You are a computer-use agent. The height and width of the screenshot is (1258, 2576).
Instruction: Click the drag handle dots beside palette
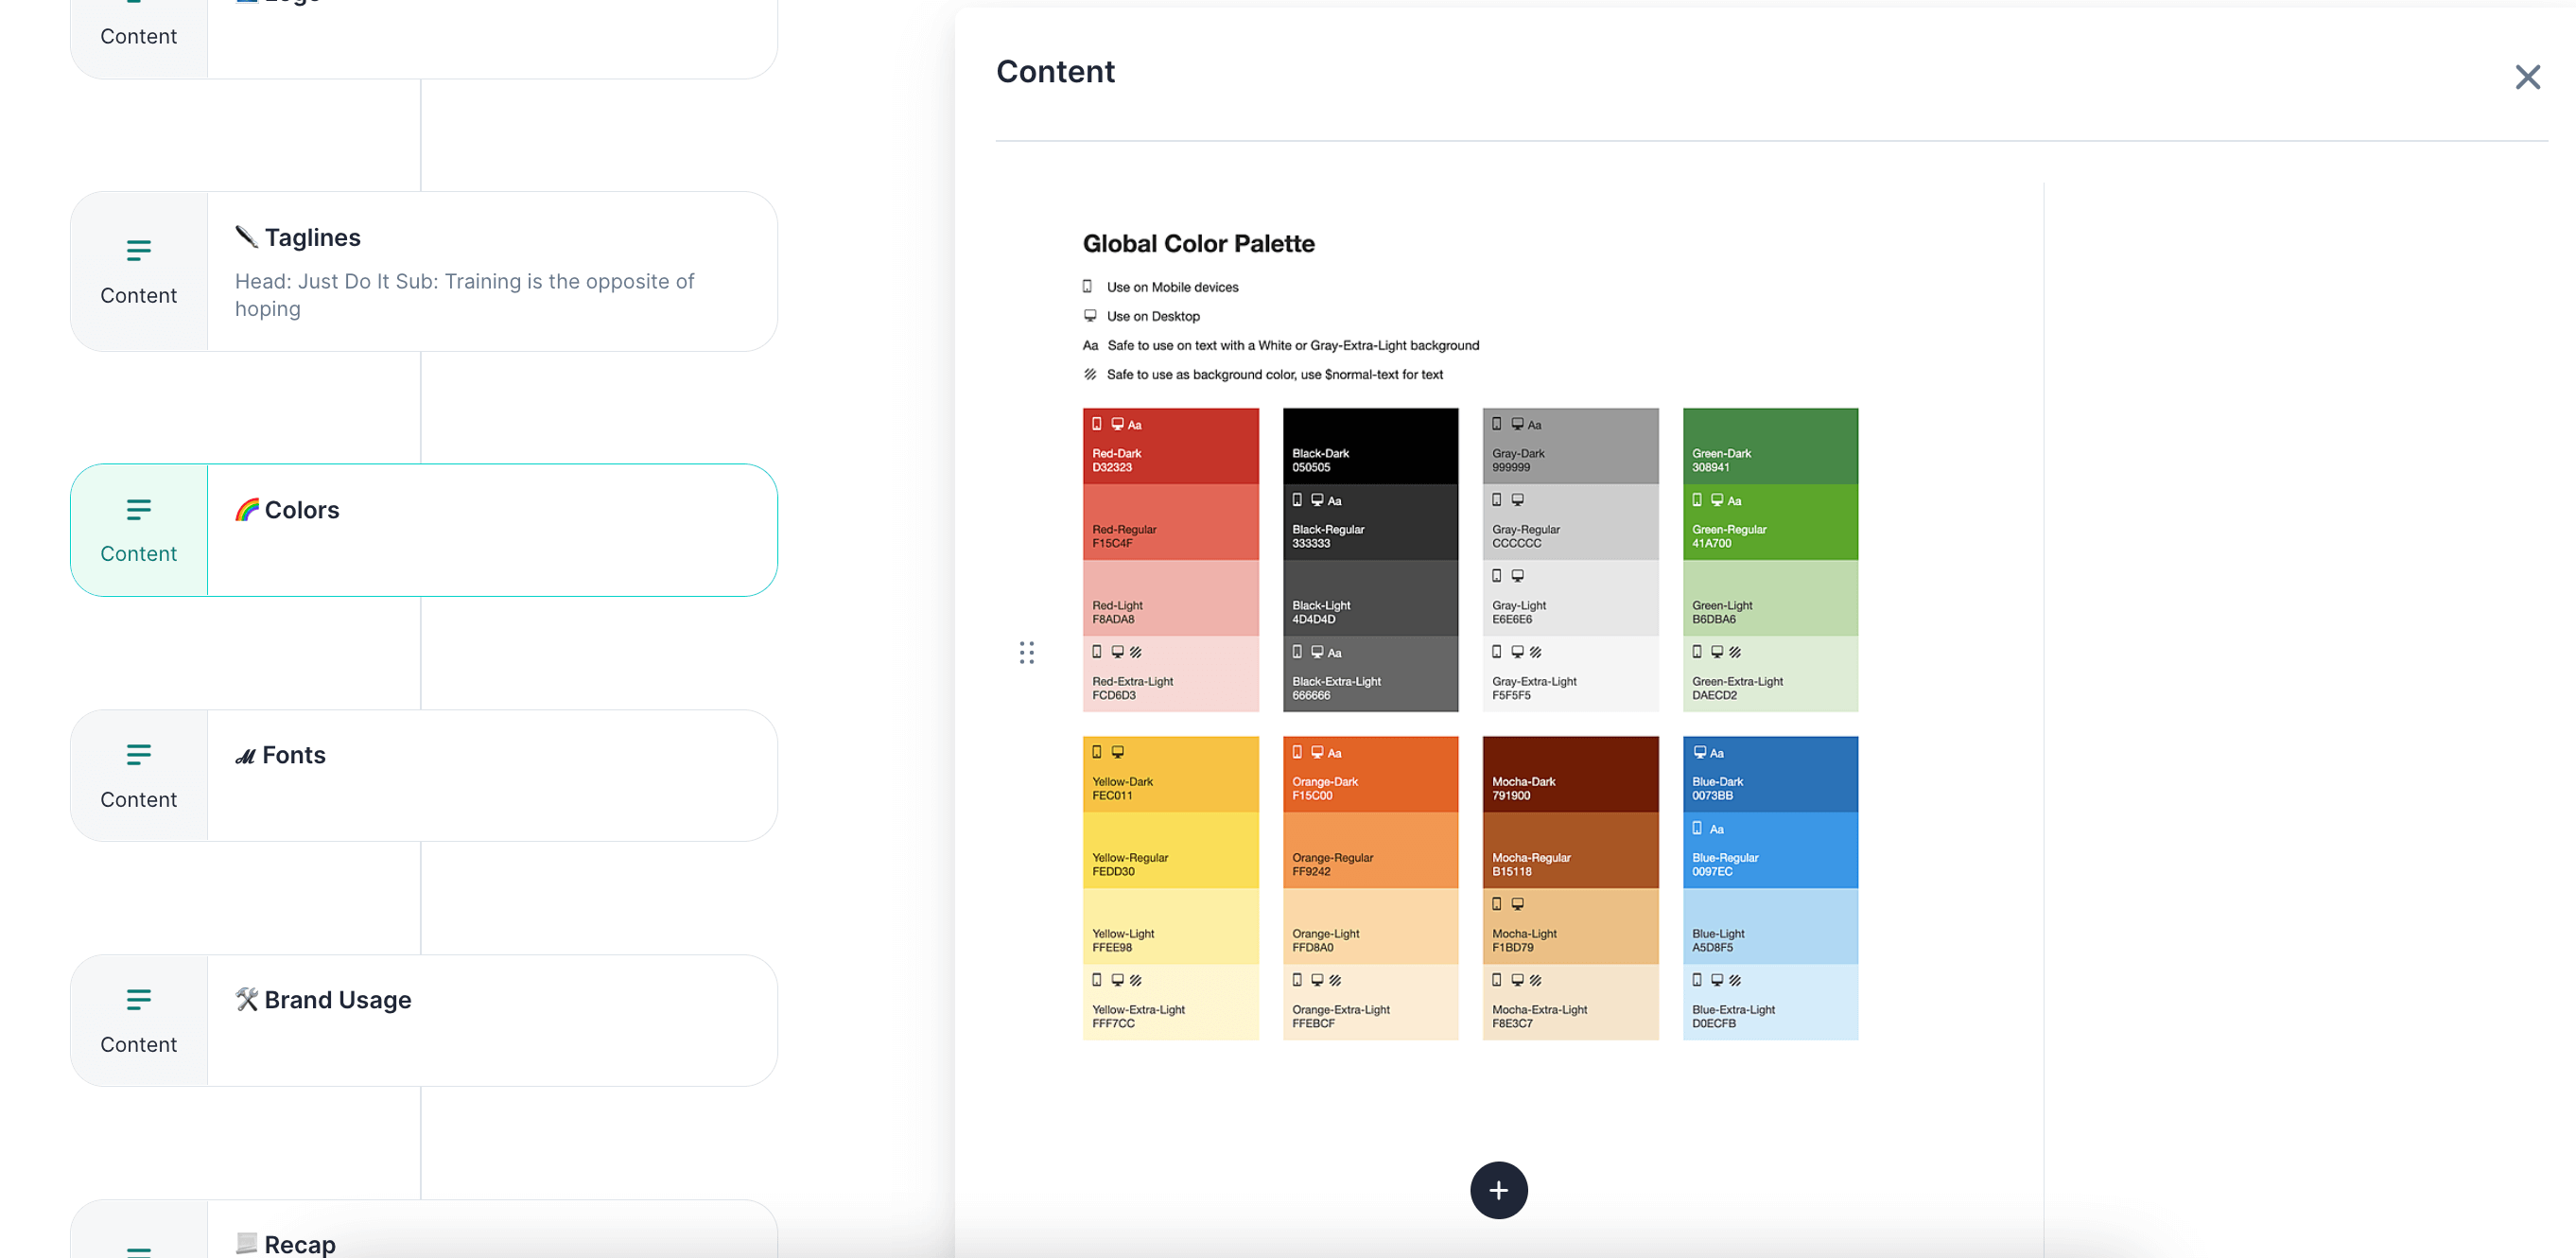1026,652
